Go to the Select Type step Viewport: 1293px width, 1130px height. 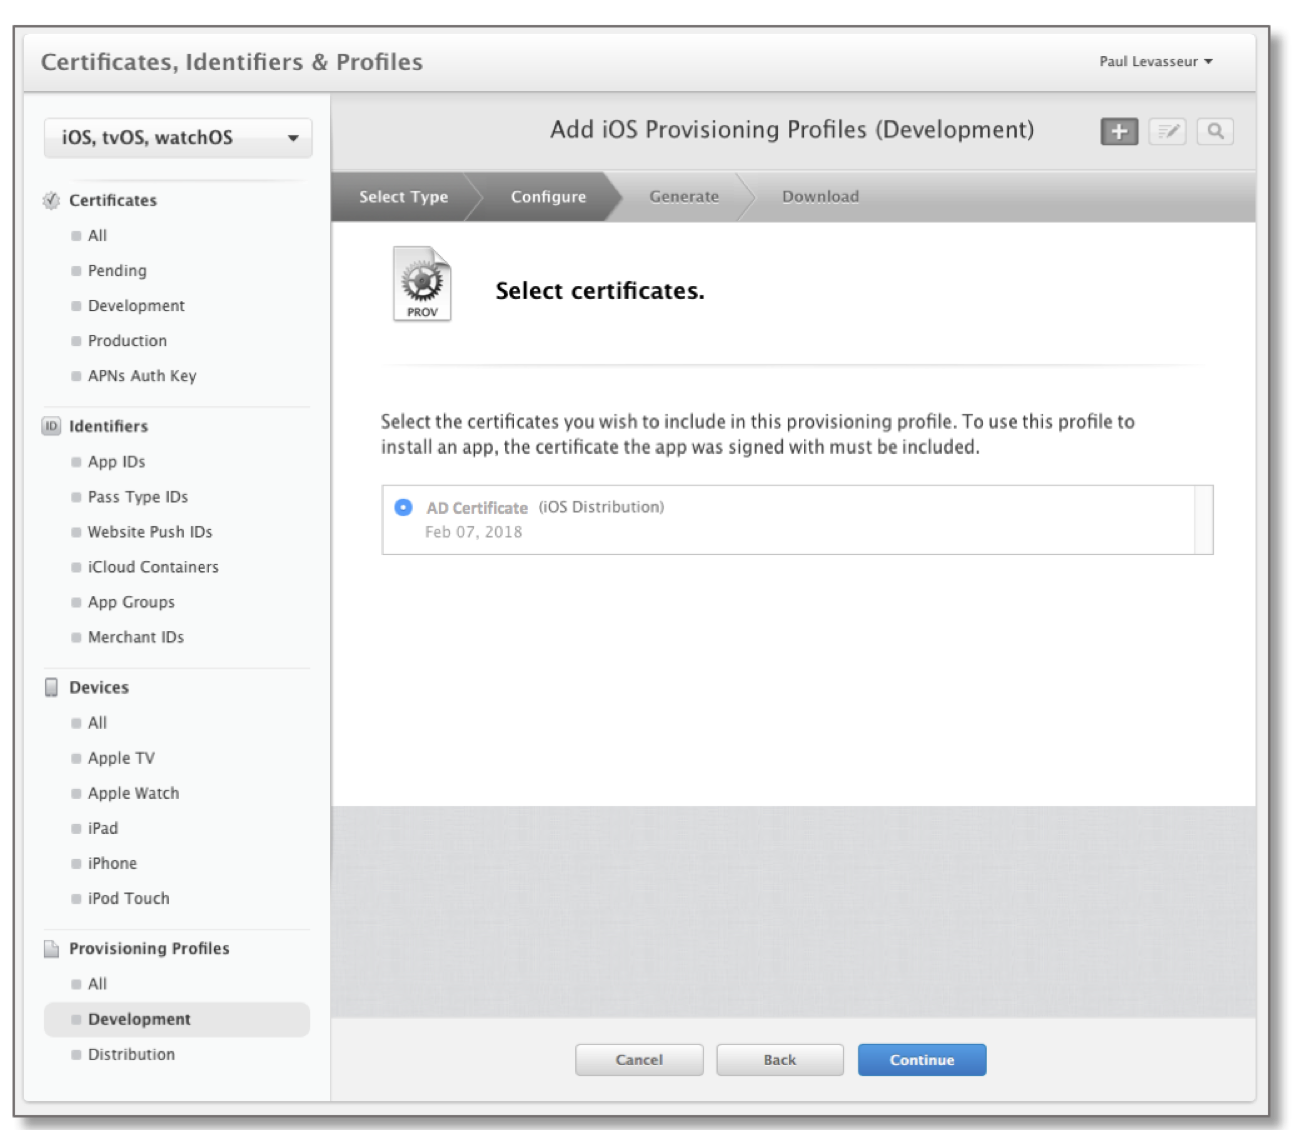(x=403, y=197)
